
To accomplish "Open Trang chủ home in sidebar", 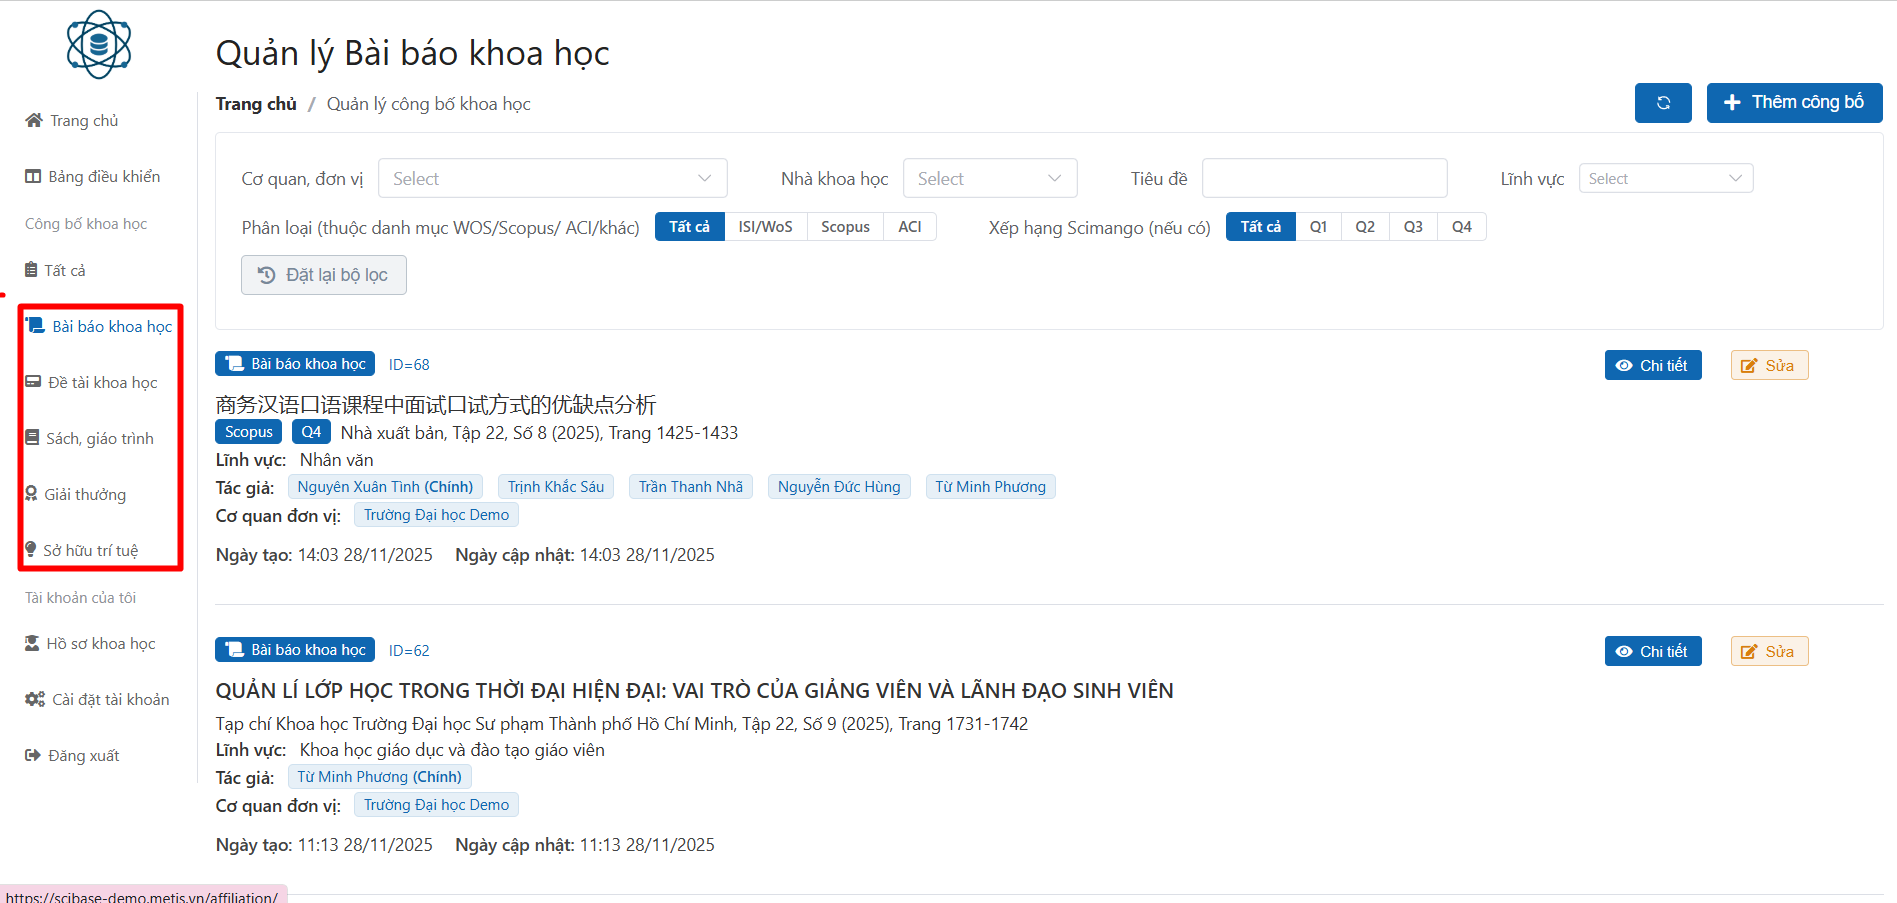I will (72, 121).
